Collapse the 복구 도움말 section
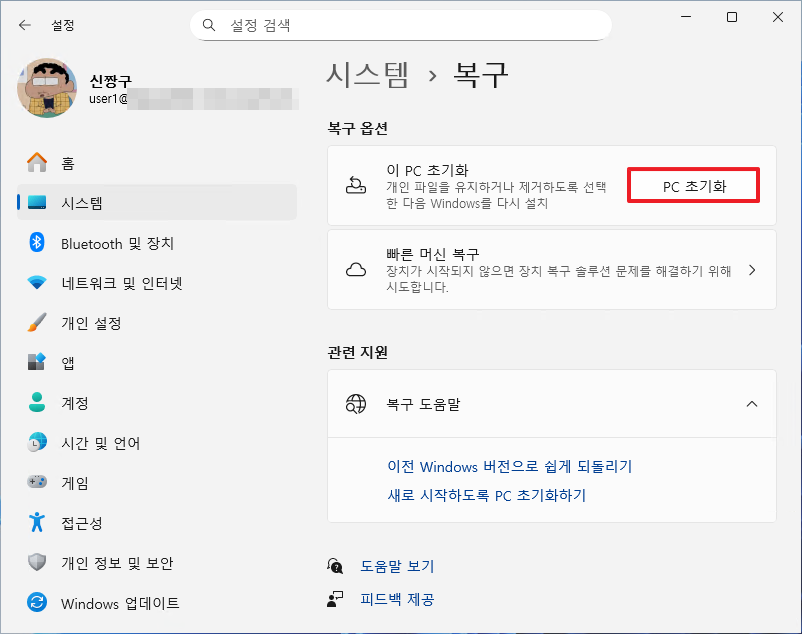Screen dimensions: 802x634 point(752,404)
